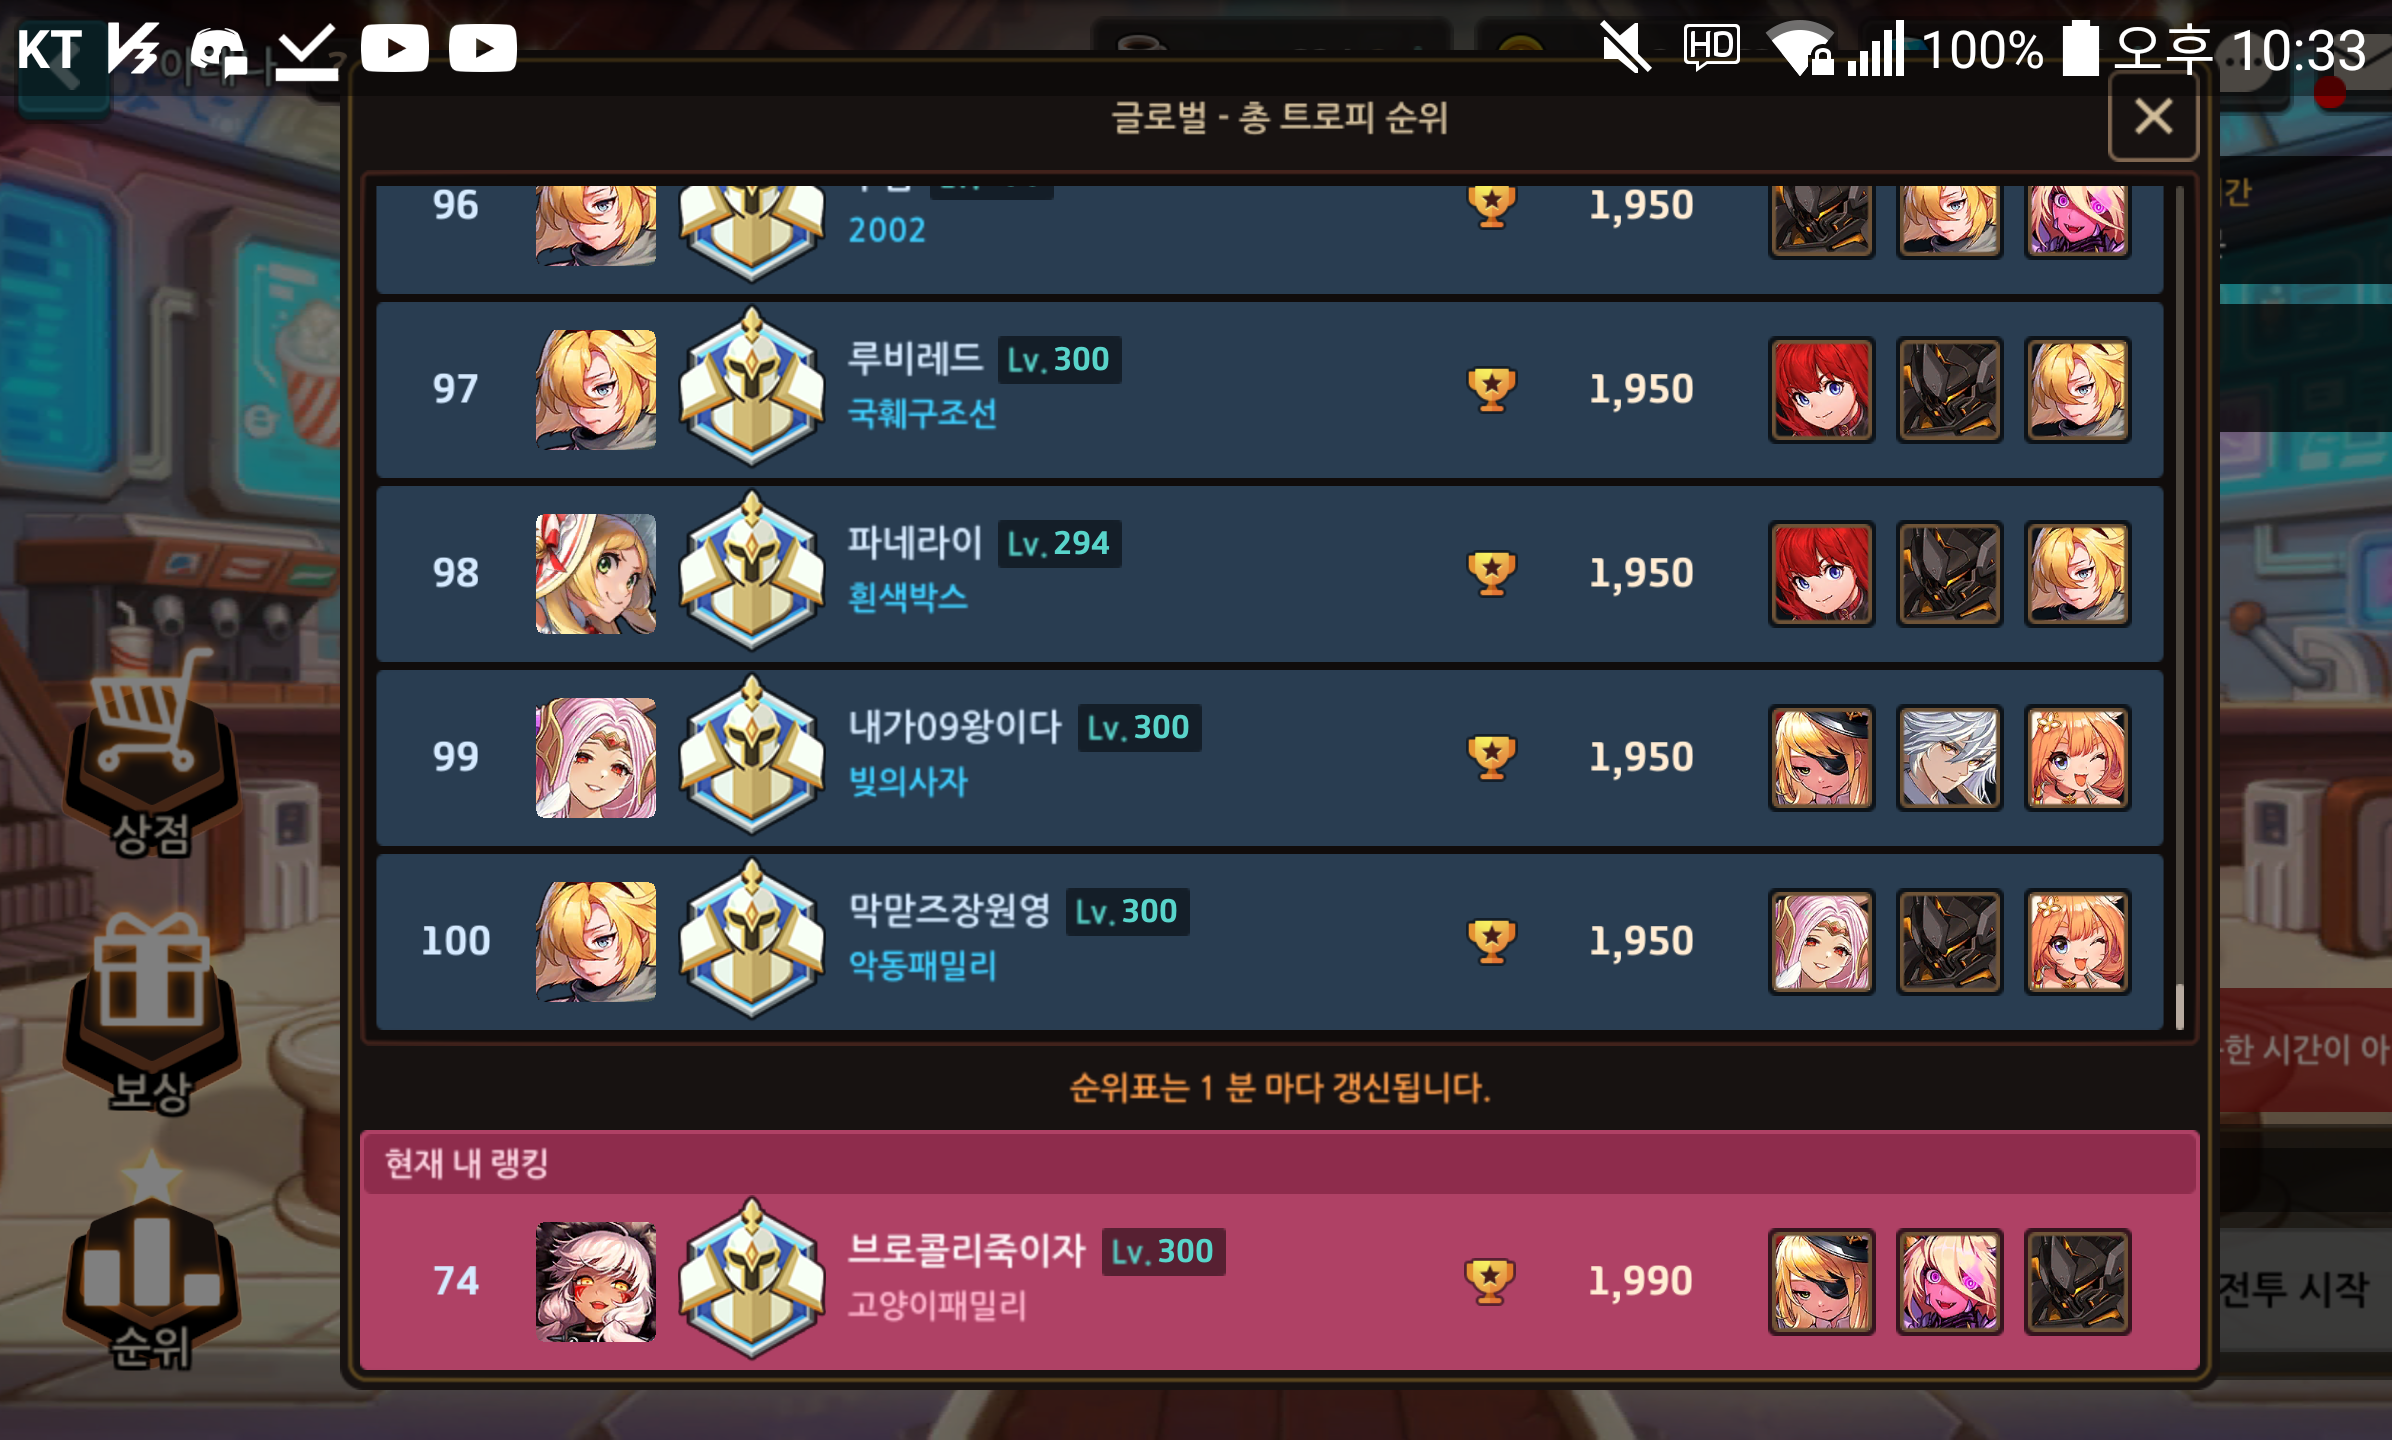Open guild name 국훼구조선

tap(922, 413)
